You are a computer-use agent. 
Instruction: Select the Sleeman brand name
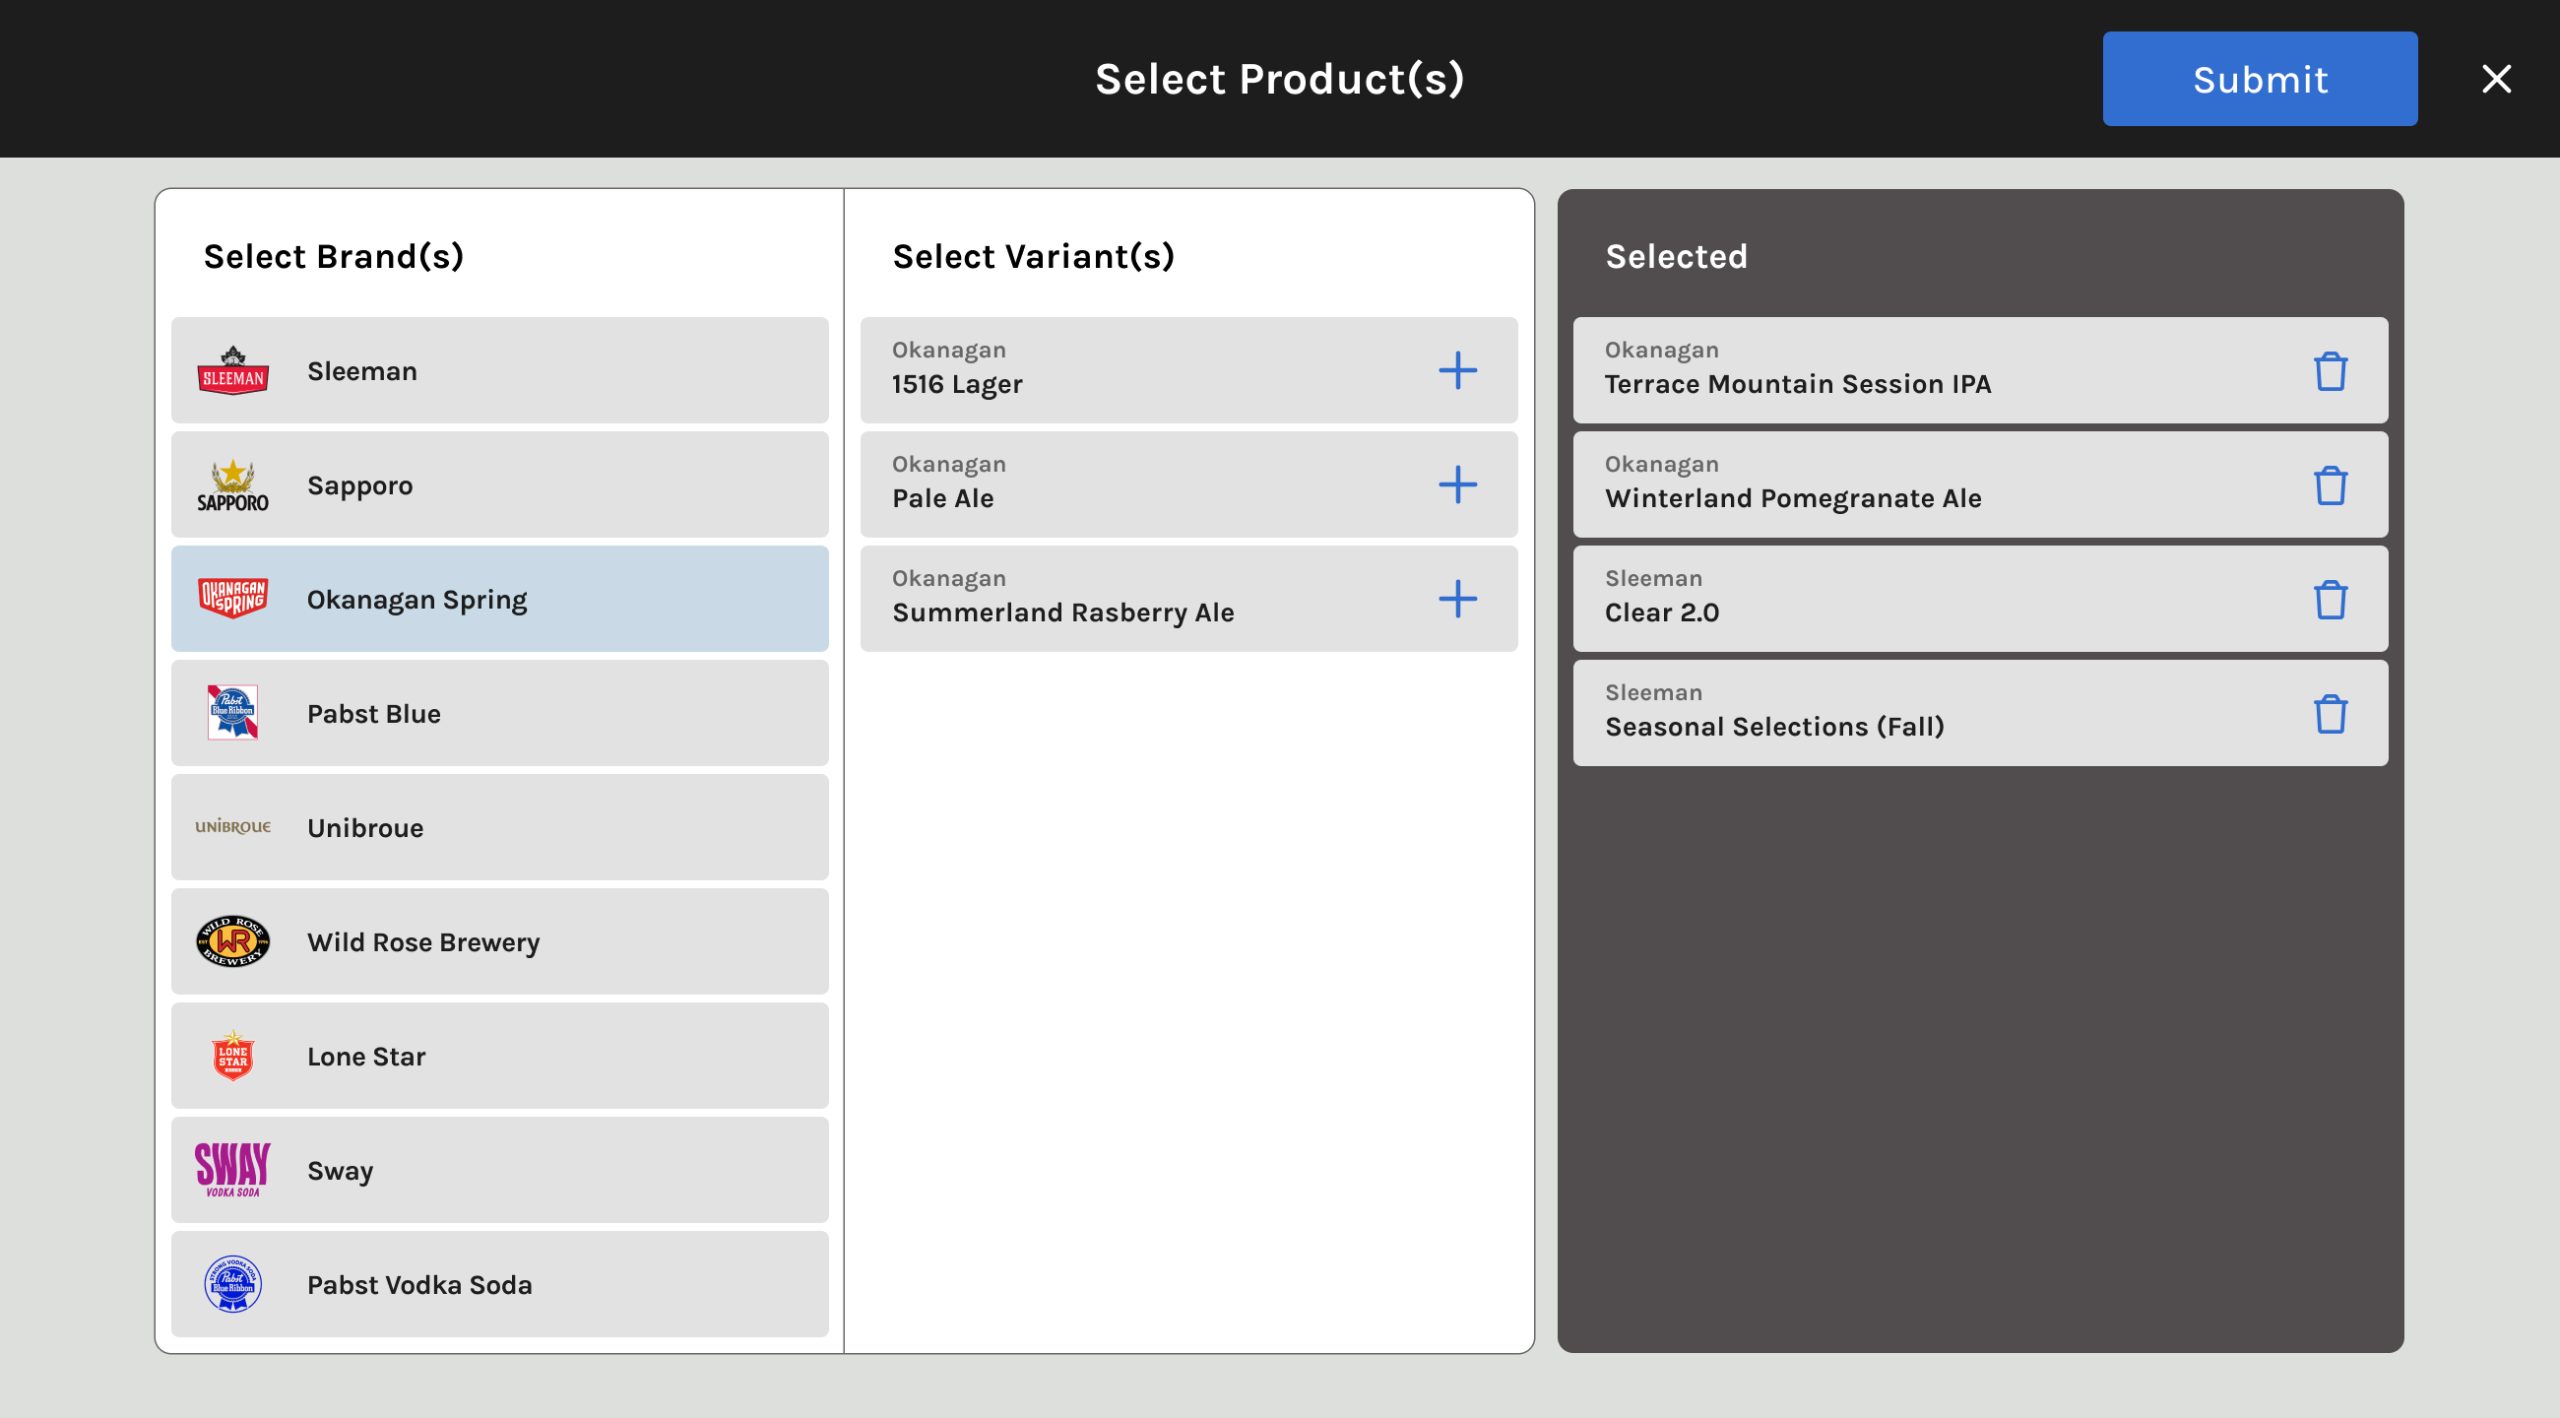pyautogui.click(x=362, y=371)
